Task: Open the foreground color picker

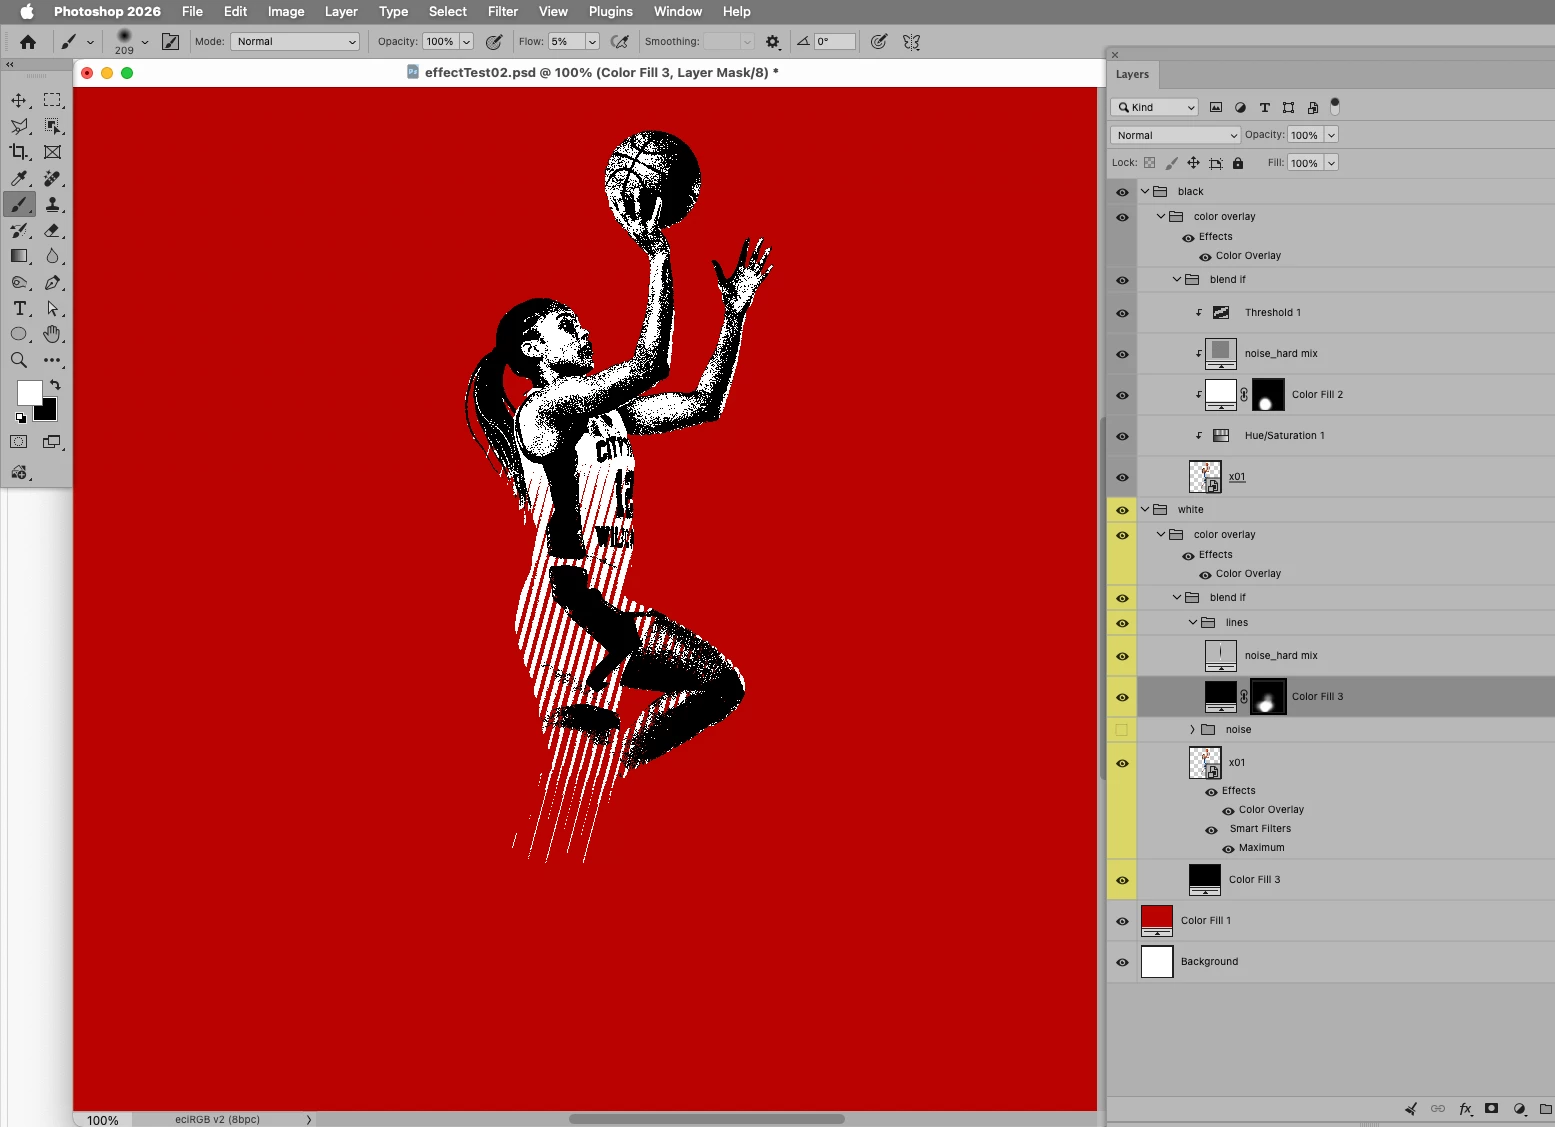Action: click(x=29, y=393)
